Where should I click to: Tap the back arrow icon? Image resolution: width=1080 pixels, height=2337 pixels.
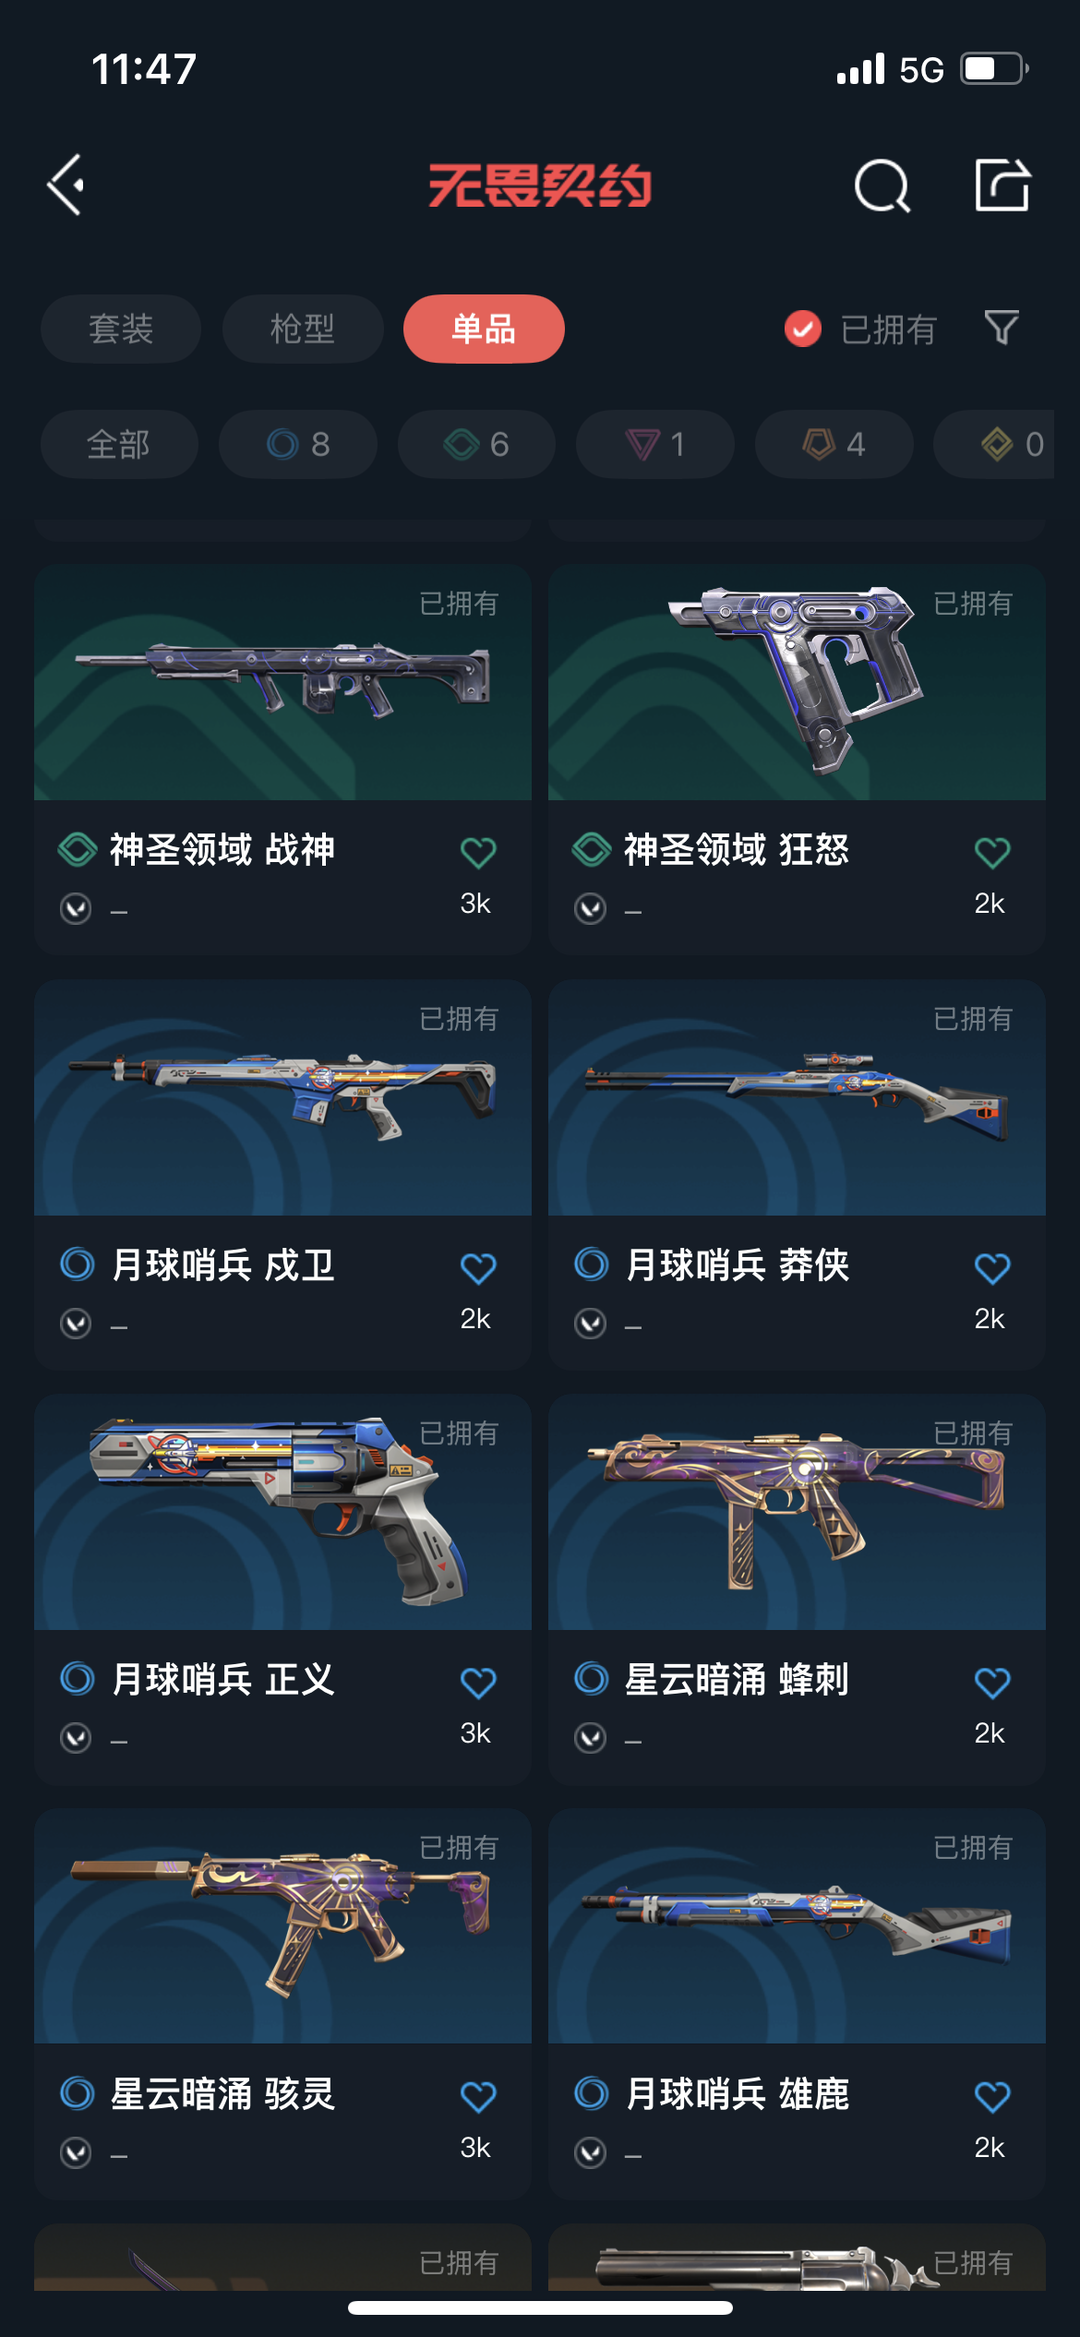tap(66, 185)
